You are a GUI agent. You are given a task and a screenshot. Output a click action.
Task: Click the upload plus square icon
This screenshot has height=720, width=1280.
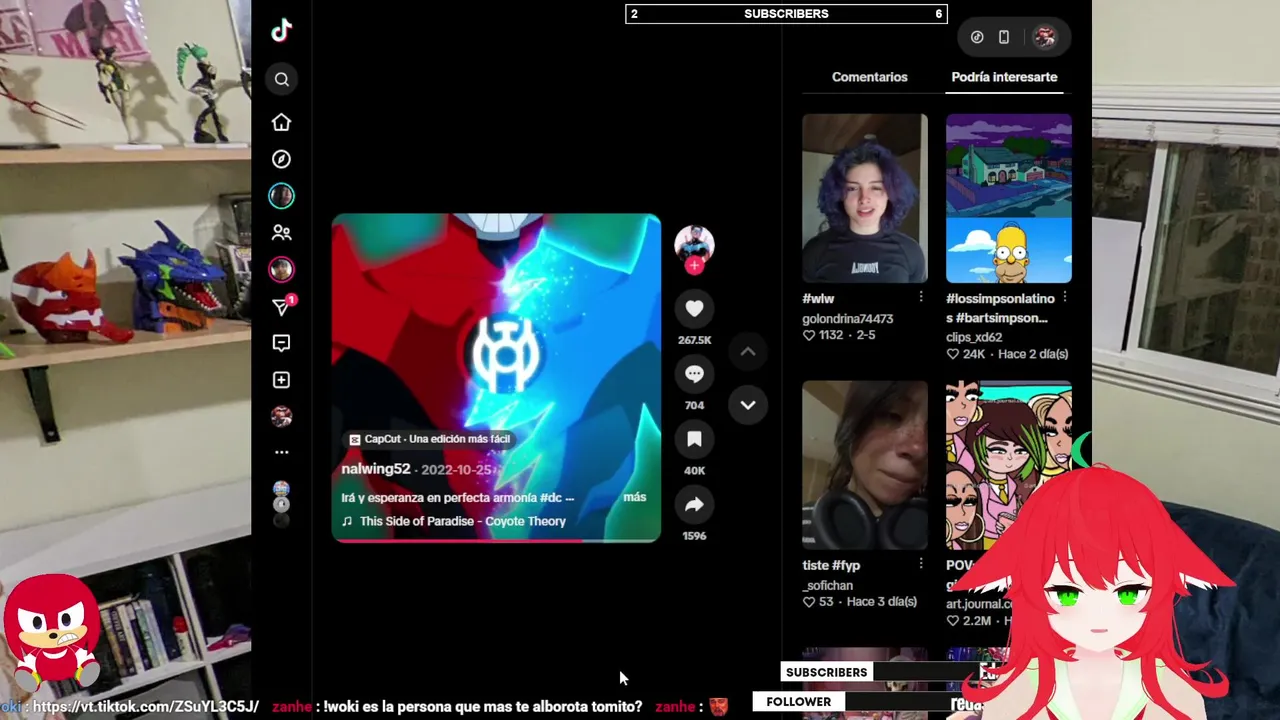click(281, 380)
